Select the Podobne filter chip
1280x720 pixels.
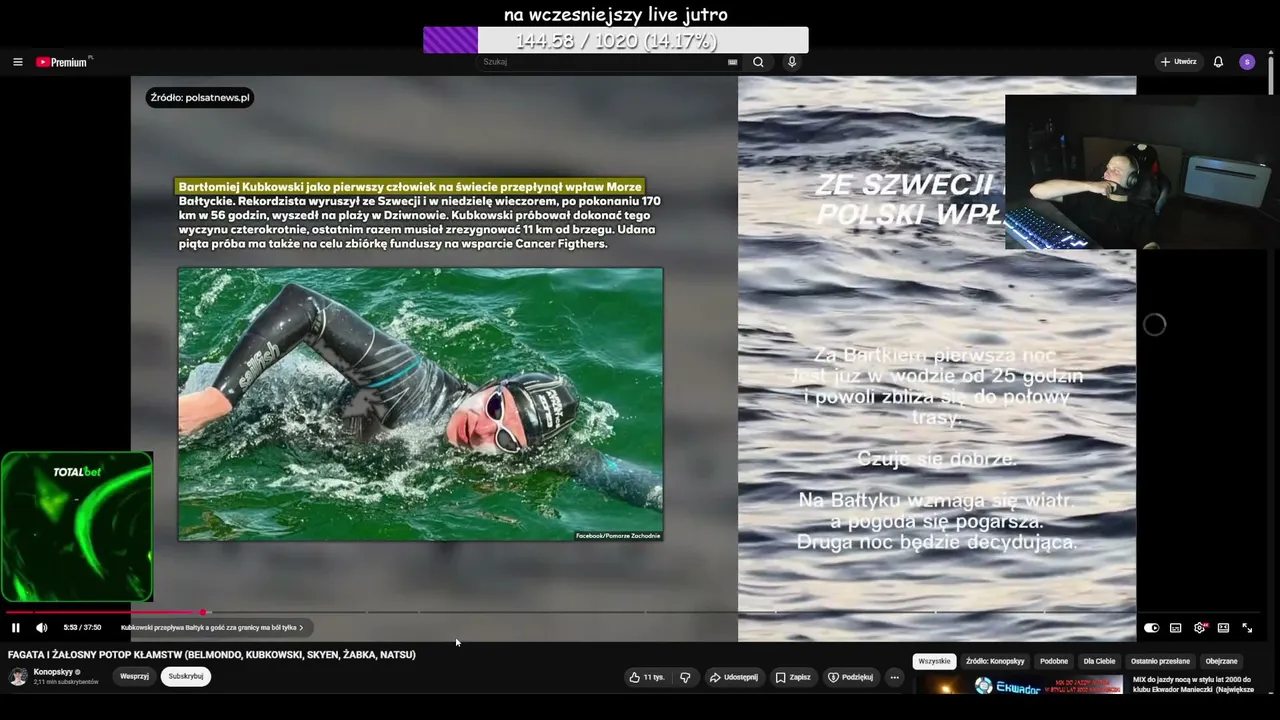(1054, 661)
